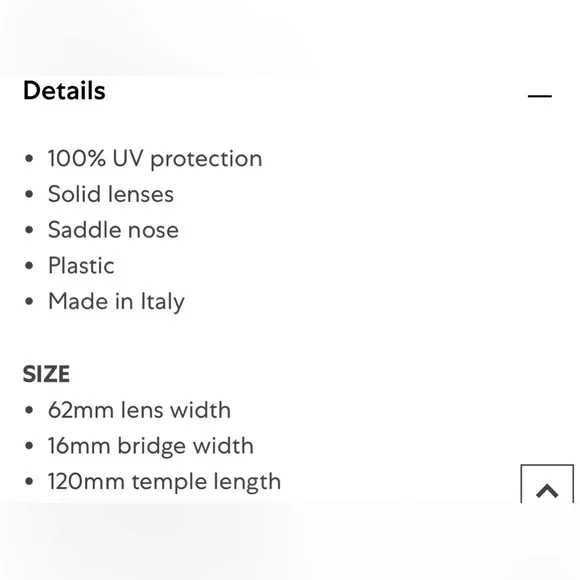Click the Saddle nose bullet item
This screenshot has height=580, width=580.
click(113, 230)
